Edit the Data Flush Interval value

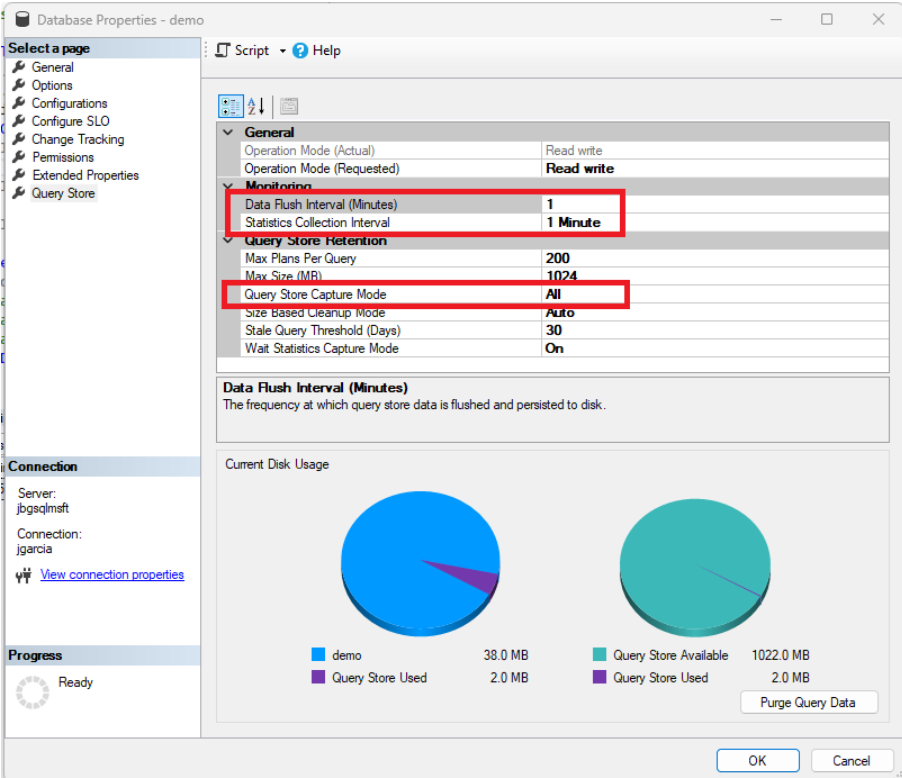[715, 204]
